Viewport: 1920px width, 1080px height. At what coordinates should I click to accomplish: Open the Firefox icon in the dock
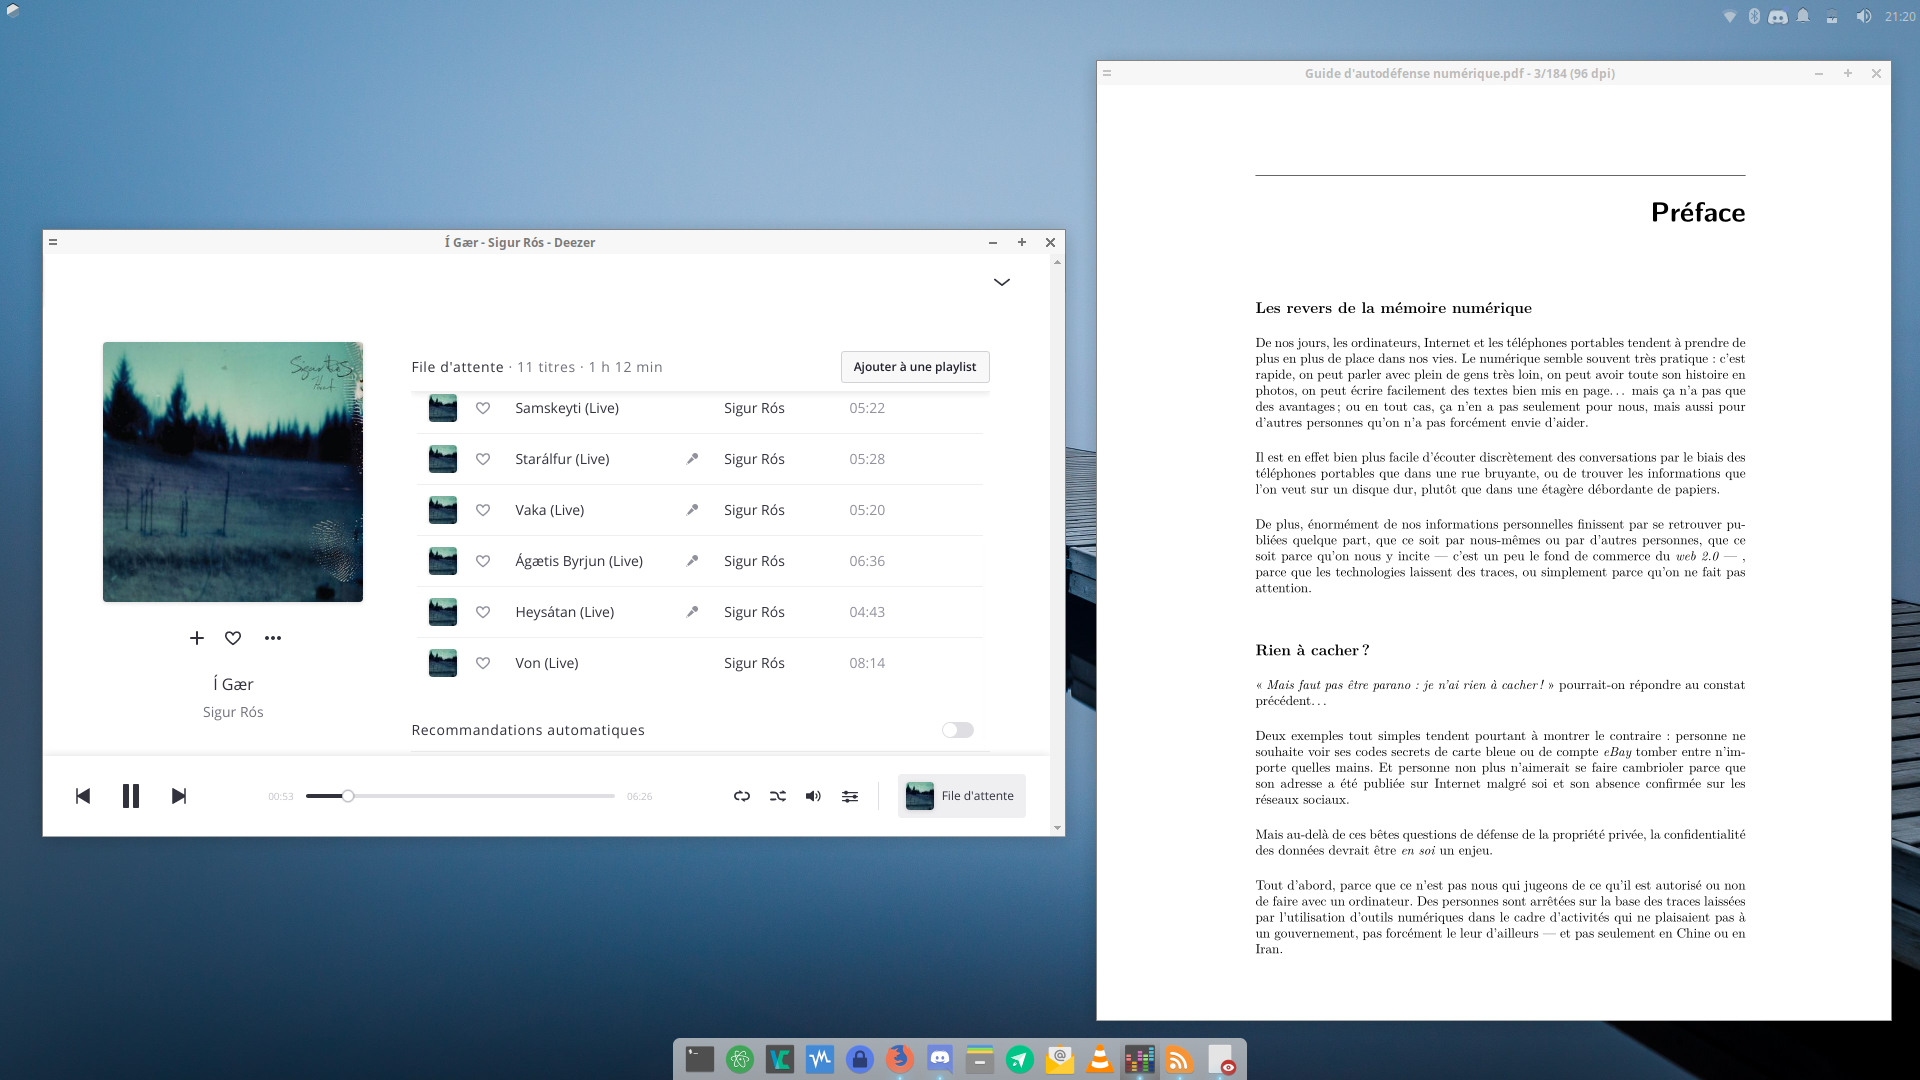[x=900, y=1059]
